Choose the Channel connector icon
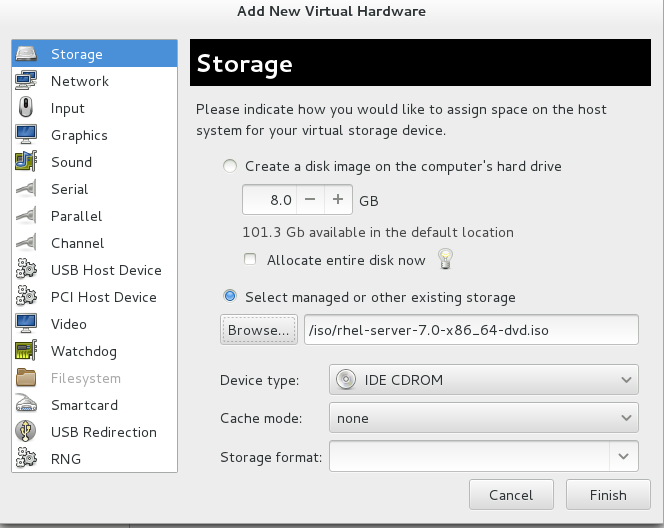 [x=26, y=242]
